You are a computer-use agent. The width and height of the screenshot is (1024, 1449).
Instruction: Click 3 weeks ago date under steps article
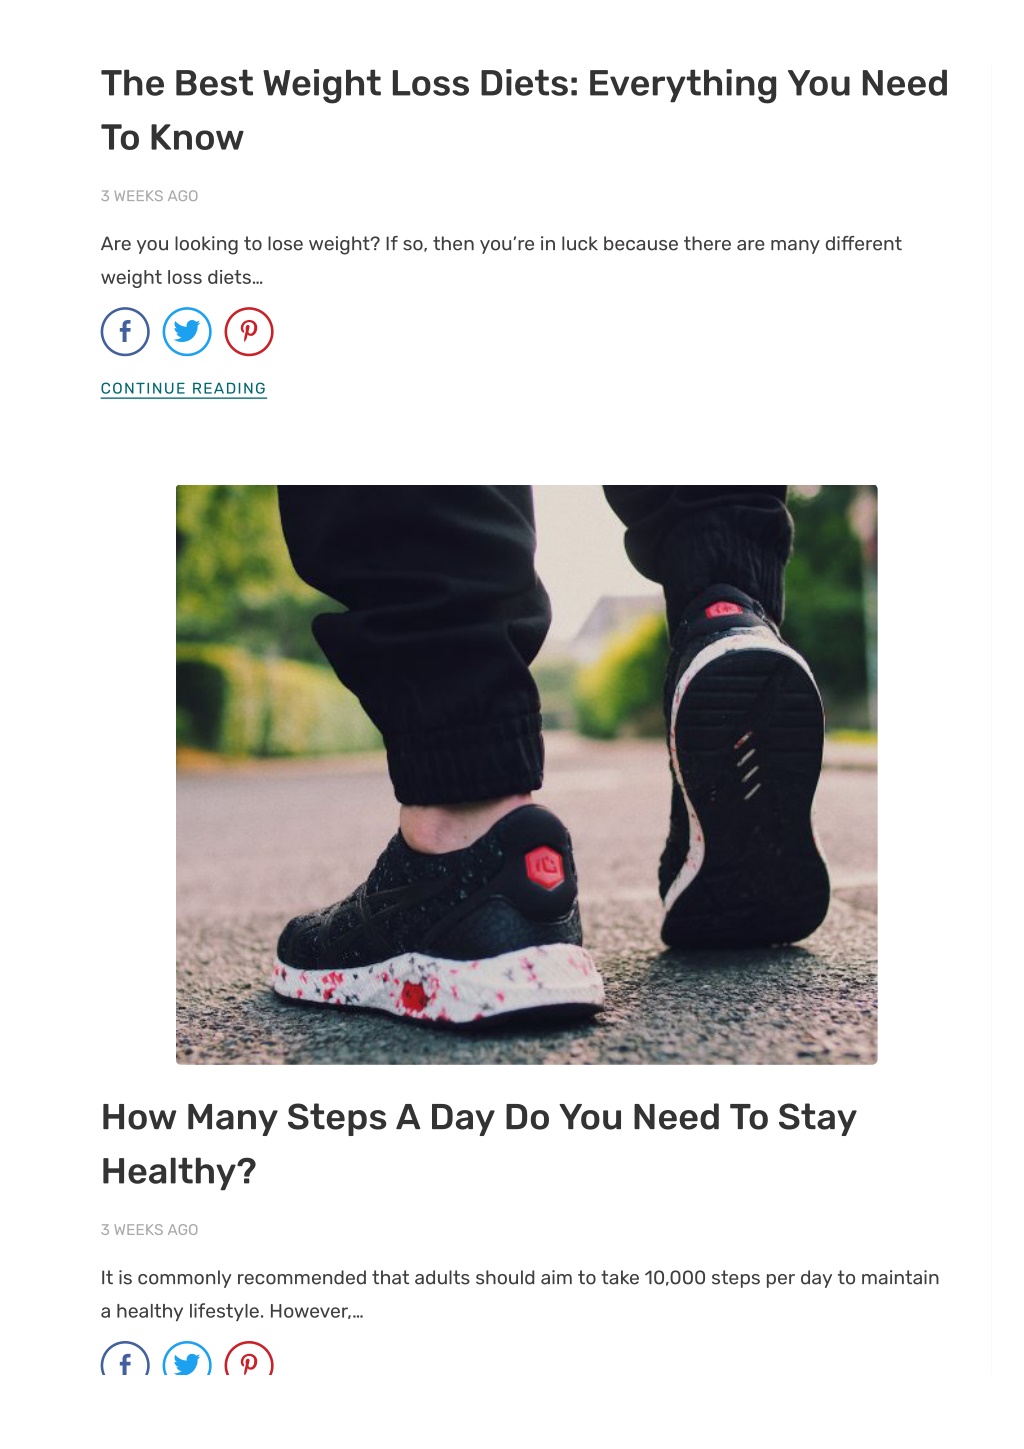click(150, 1230)
